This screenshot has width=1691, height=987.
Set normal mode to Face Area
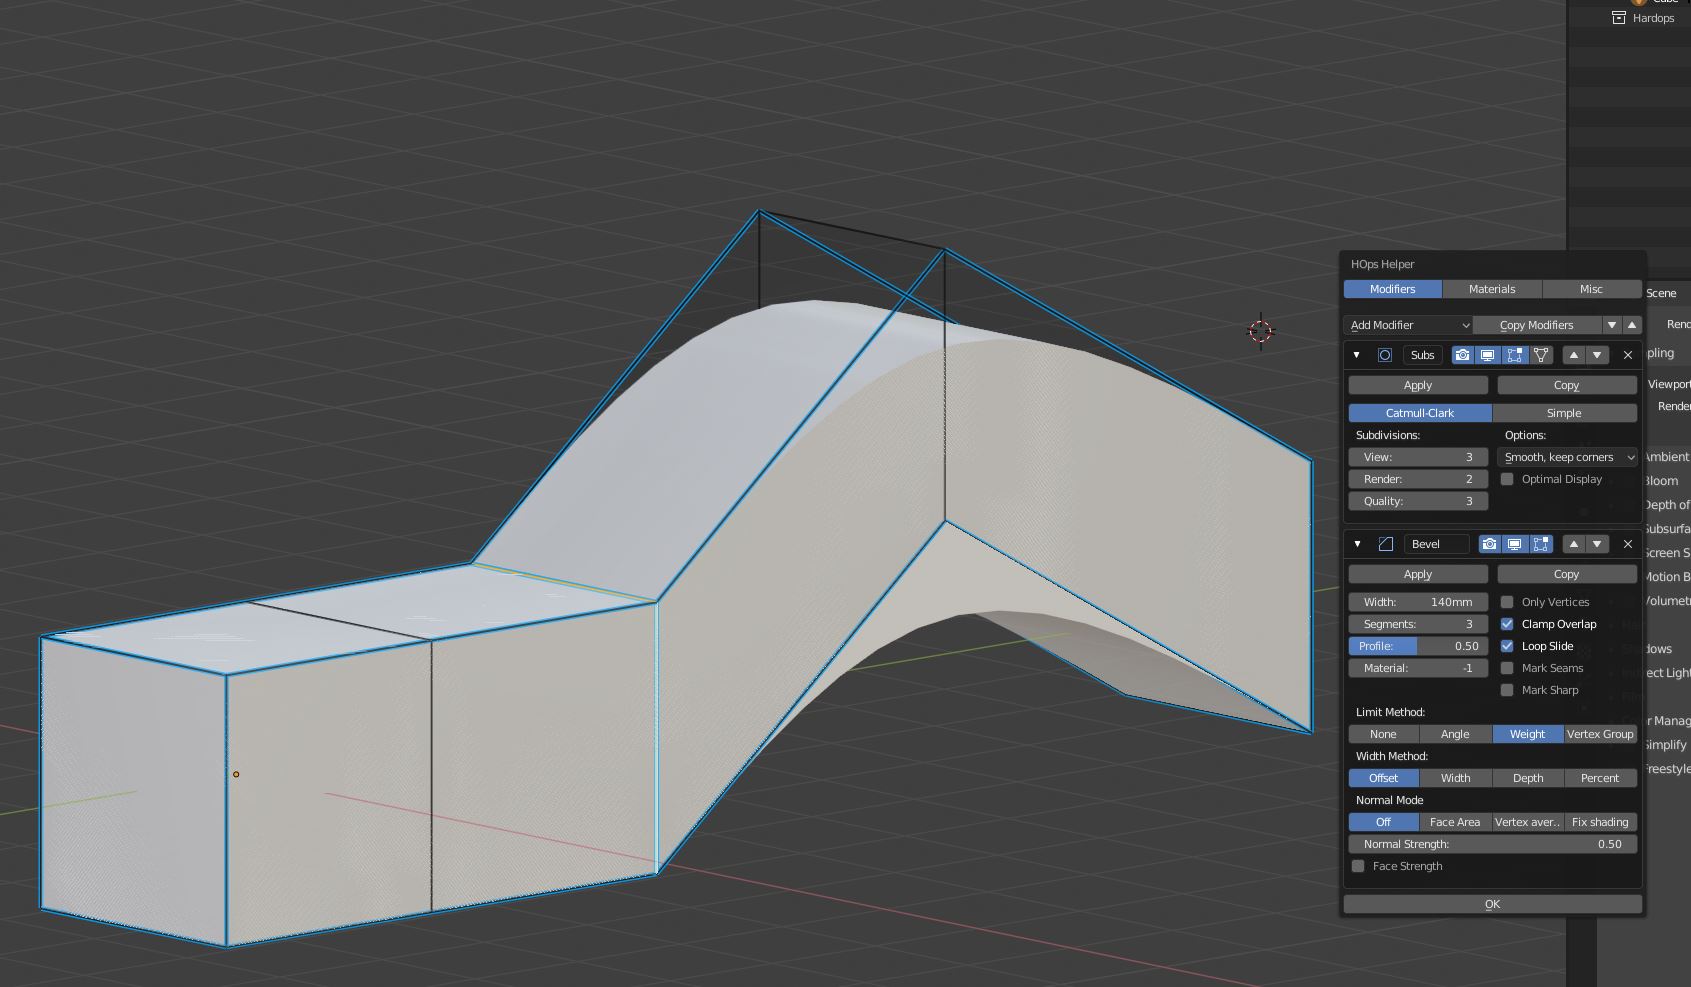pos(1455,822)
